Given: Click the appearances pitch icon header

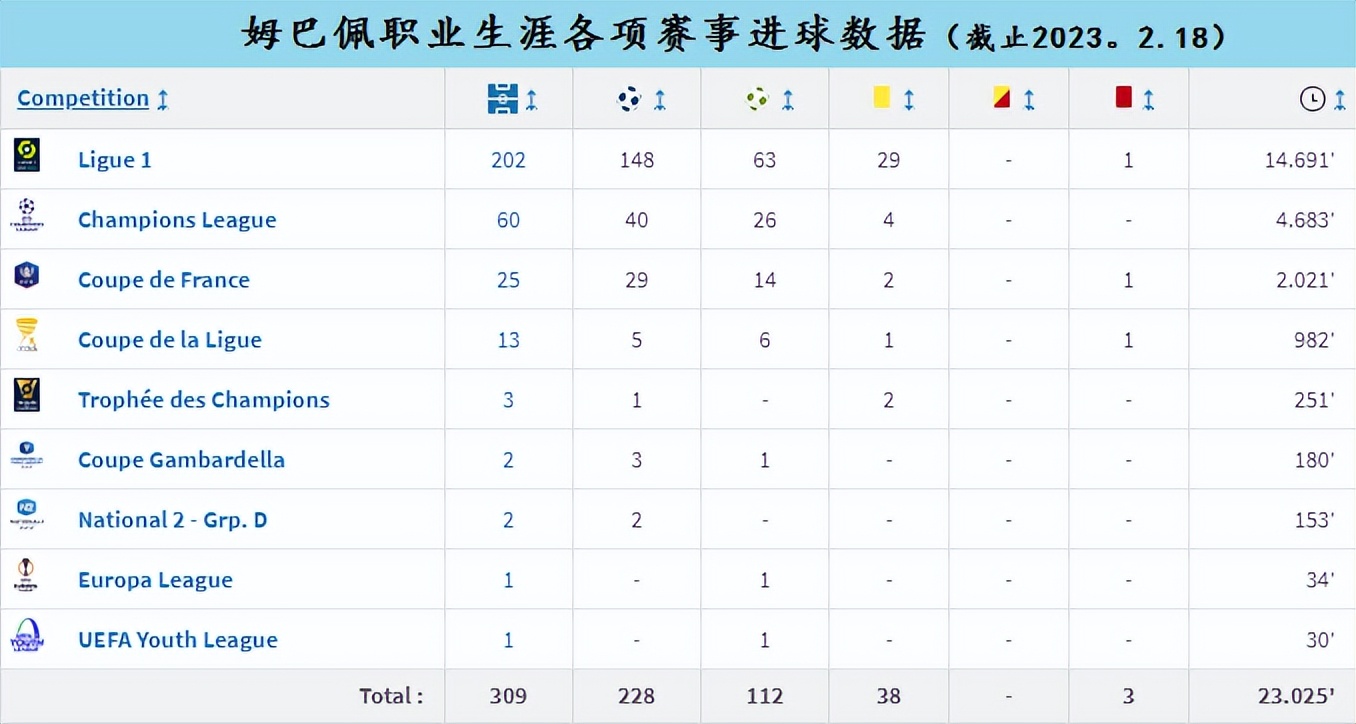Looking at the screenshot, I should click(x=503, y=98).
